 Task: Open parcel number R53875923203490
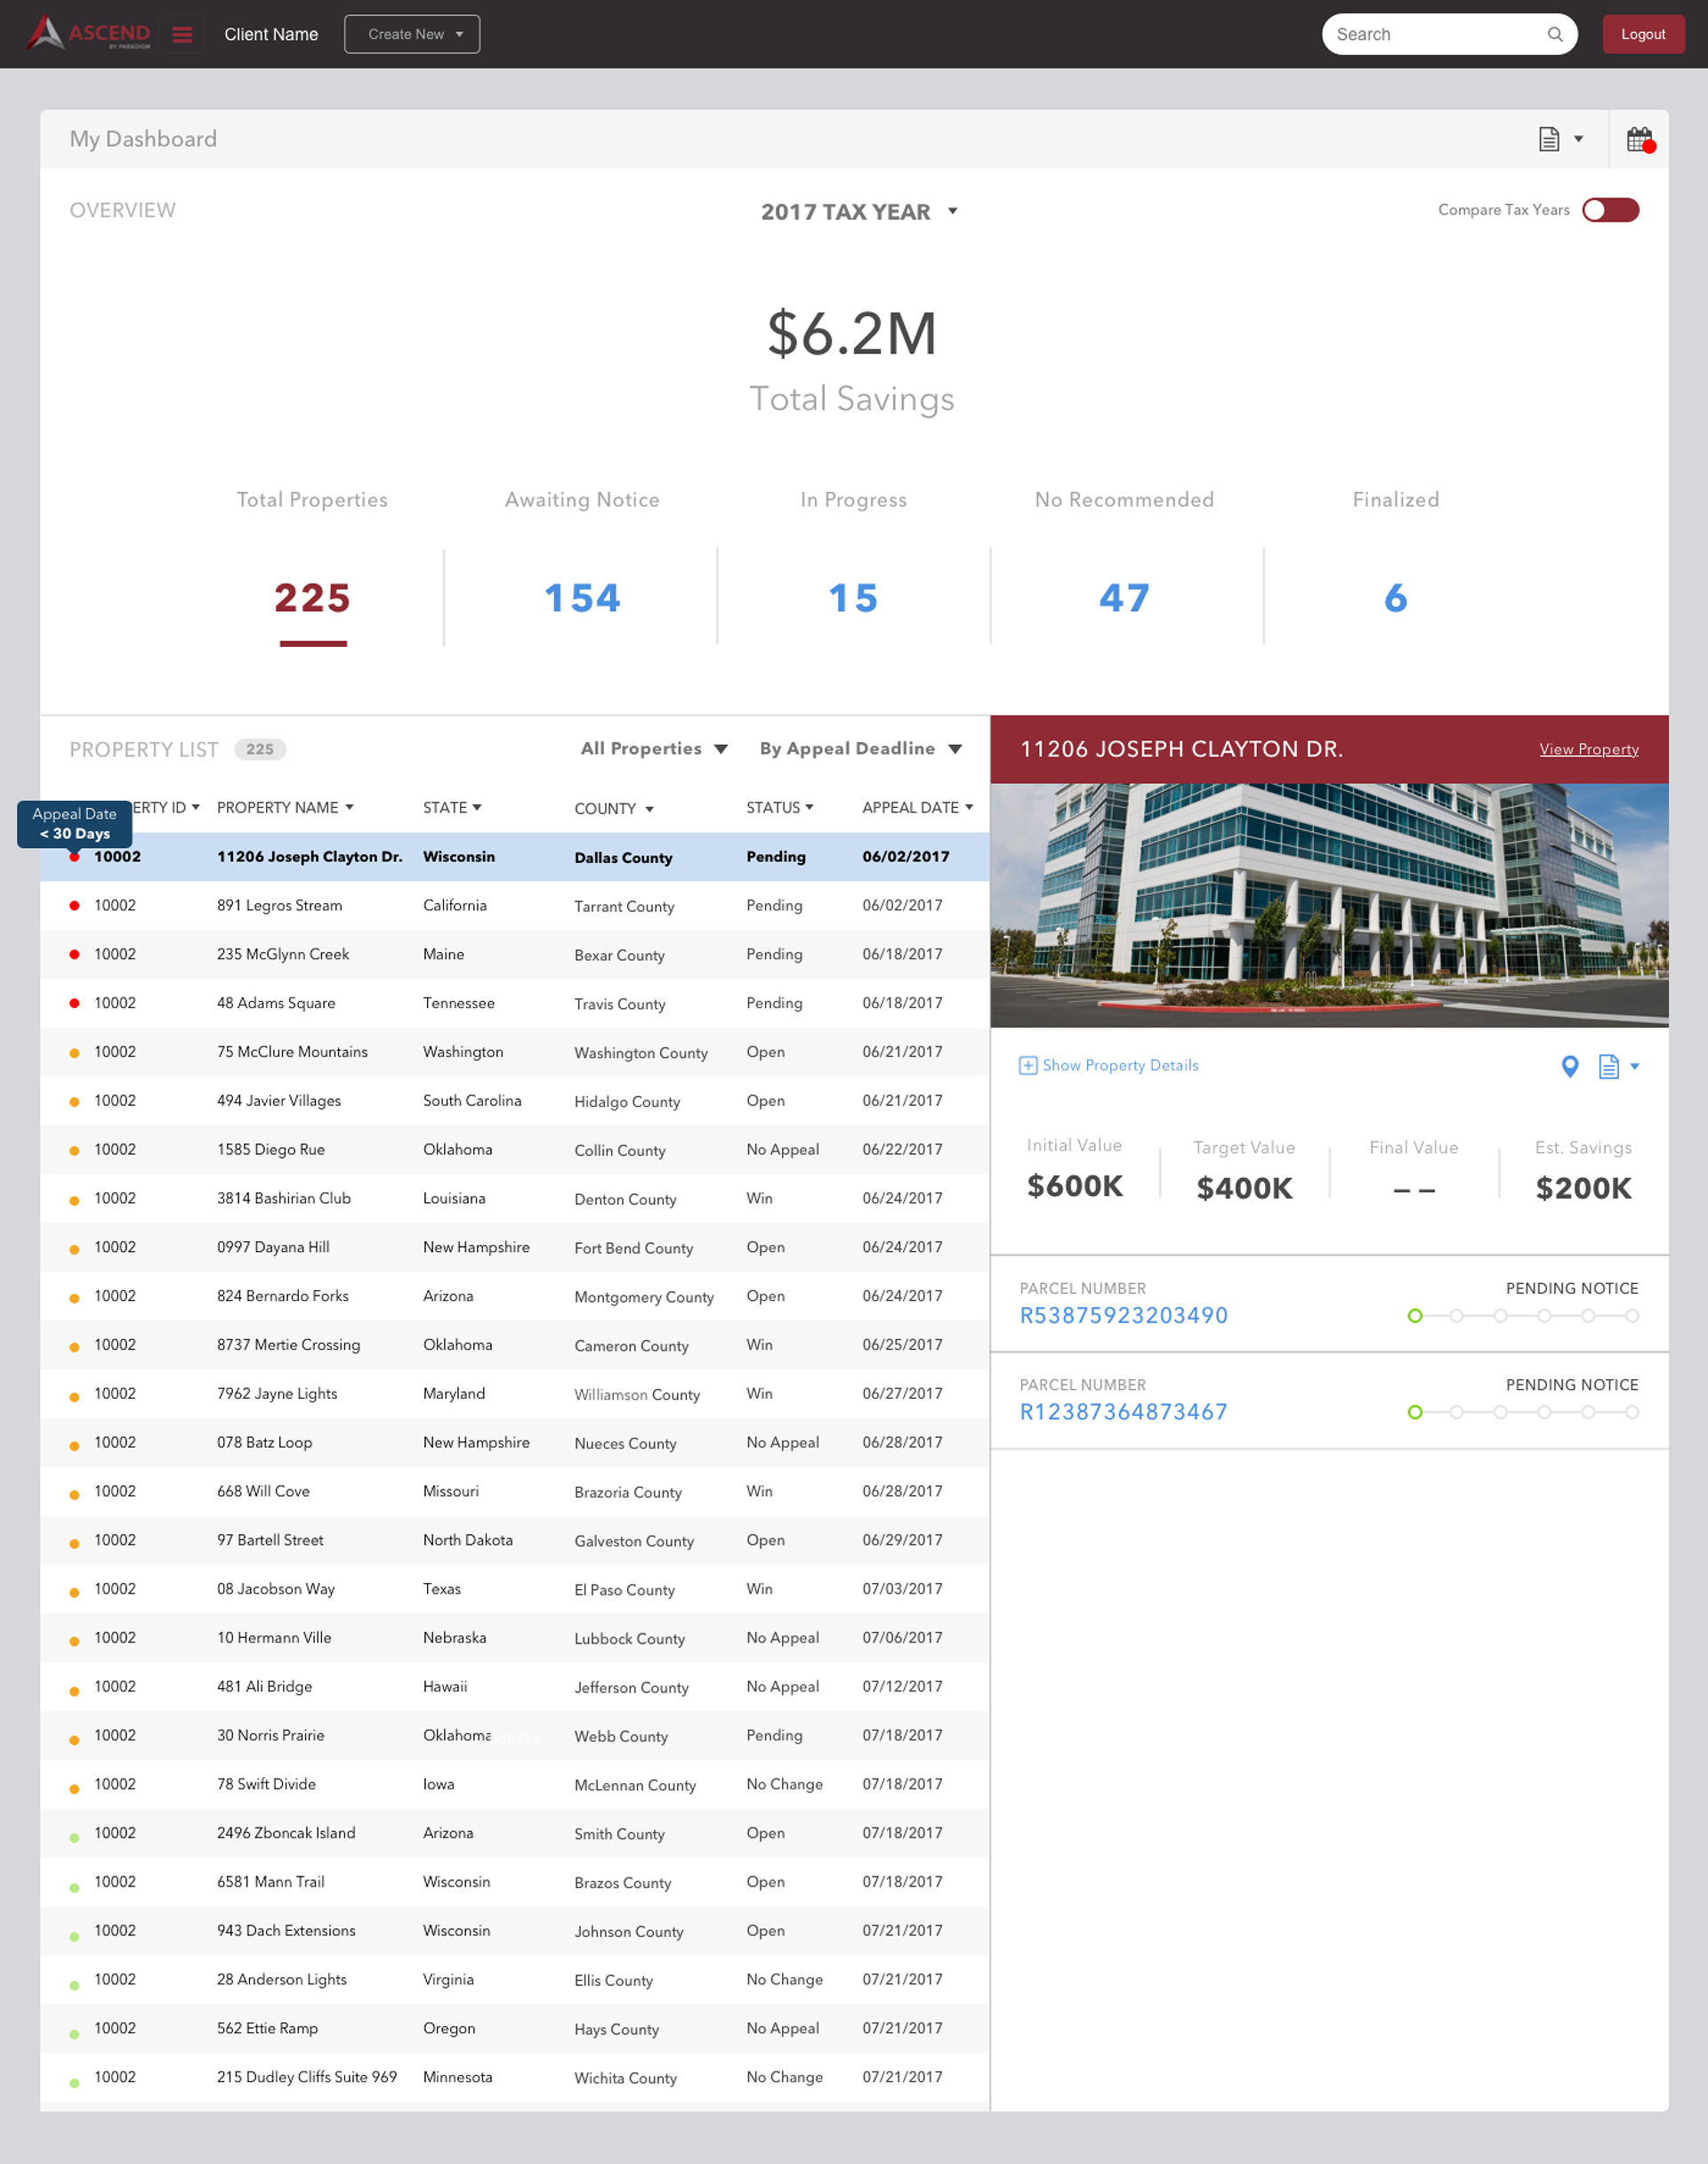(x=1123, y=1315)
